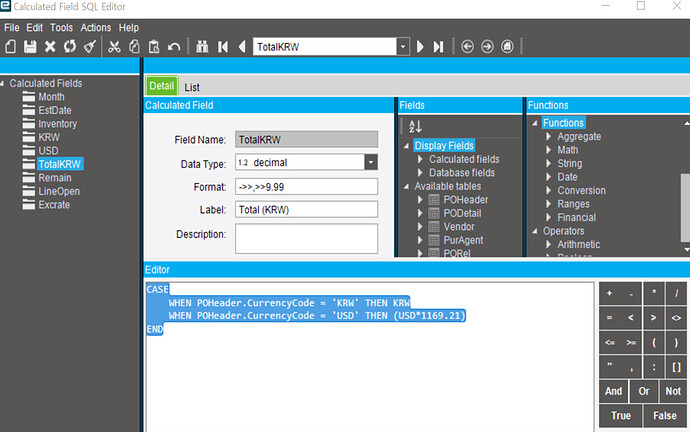Click into the Format field
This screenshot has height=432, width=690.
306,187
